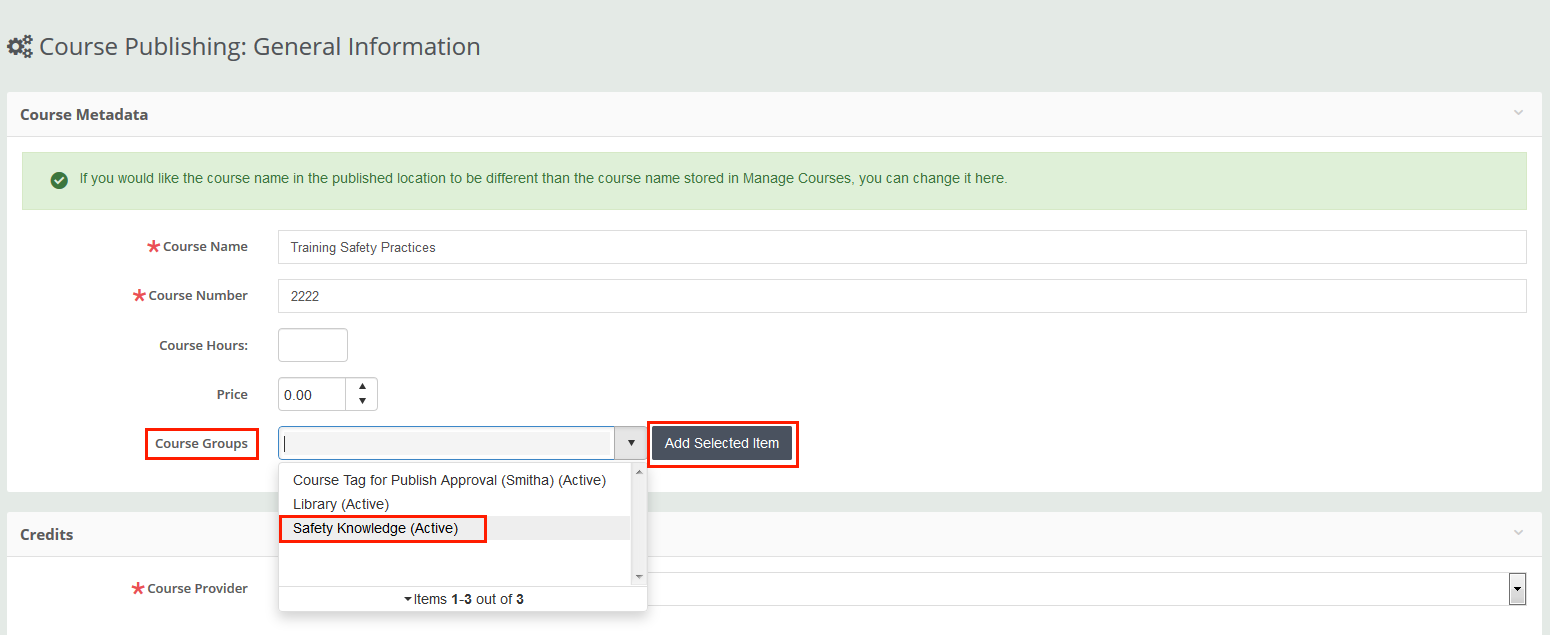The image size is (1550, 635).
Task: Click the dropdown list scroll-up arrow
Action: 639,471
